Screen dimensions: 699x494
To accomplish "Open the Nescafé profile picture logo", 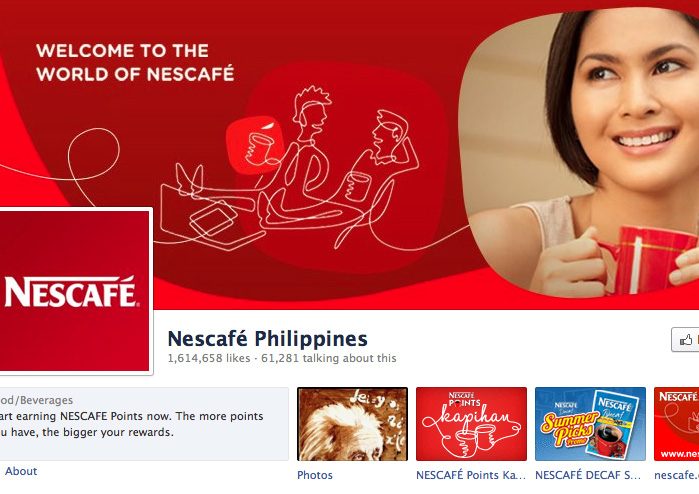I will (75, 291).
